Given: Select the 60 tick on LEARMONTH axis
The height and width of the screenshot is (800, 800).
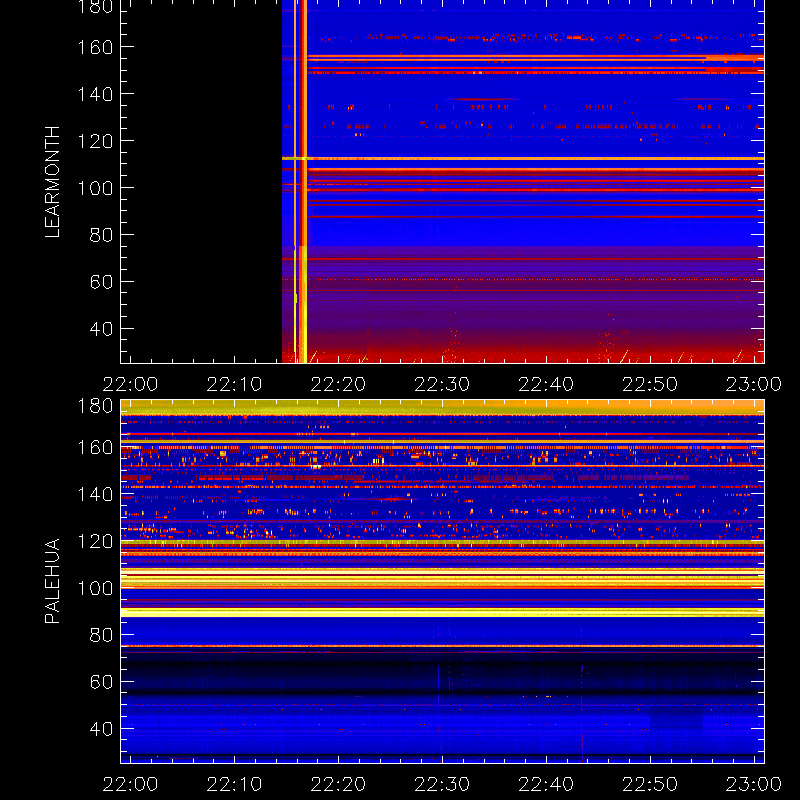Looking at the screenshot, I should [x=101, y=282].
